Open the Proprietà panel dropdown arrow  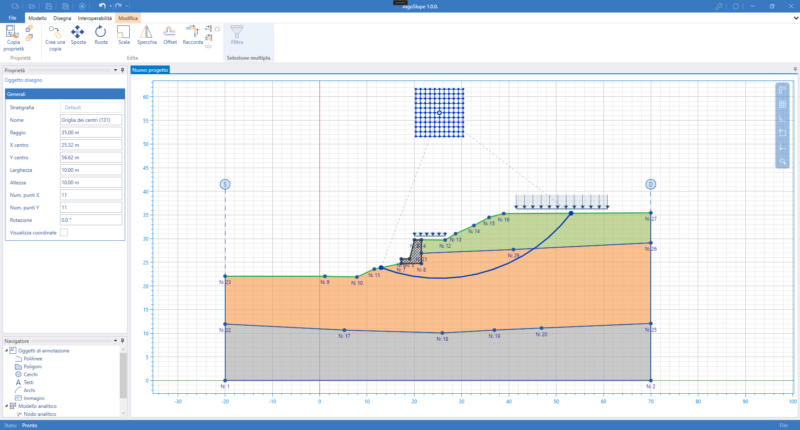click(115, 70)
